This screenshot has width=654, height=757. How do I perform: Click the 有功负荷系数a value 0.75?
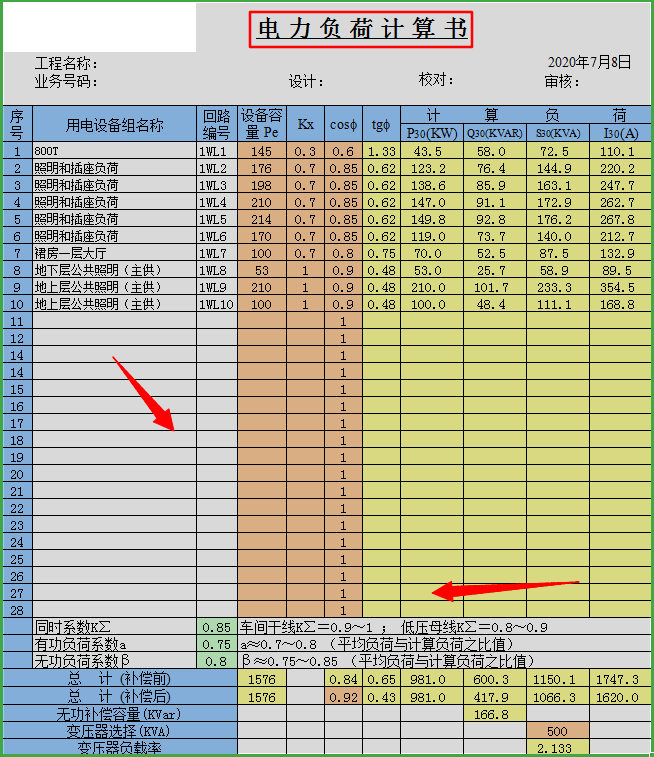tap(217, 644)
